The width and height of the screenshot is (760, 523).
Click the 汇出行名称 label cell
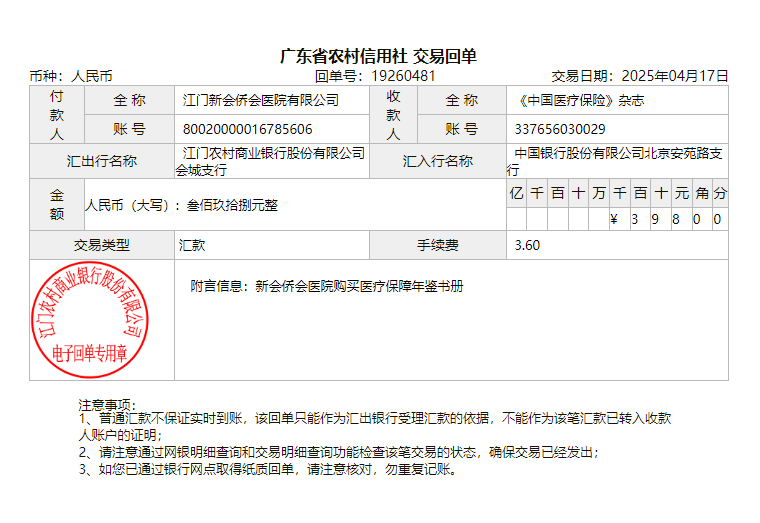[102, 161]
